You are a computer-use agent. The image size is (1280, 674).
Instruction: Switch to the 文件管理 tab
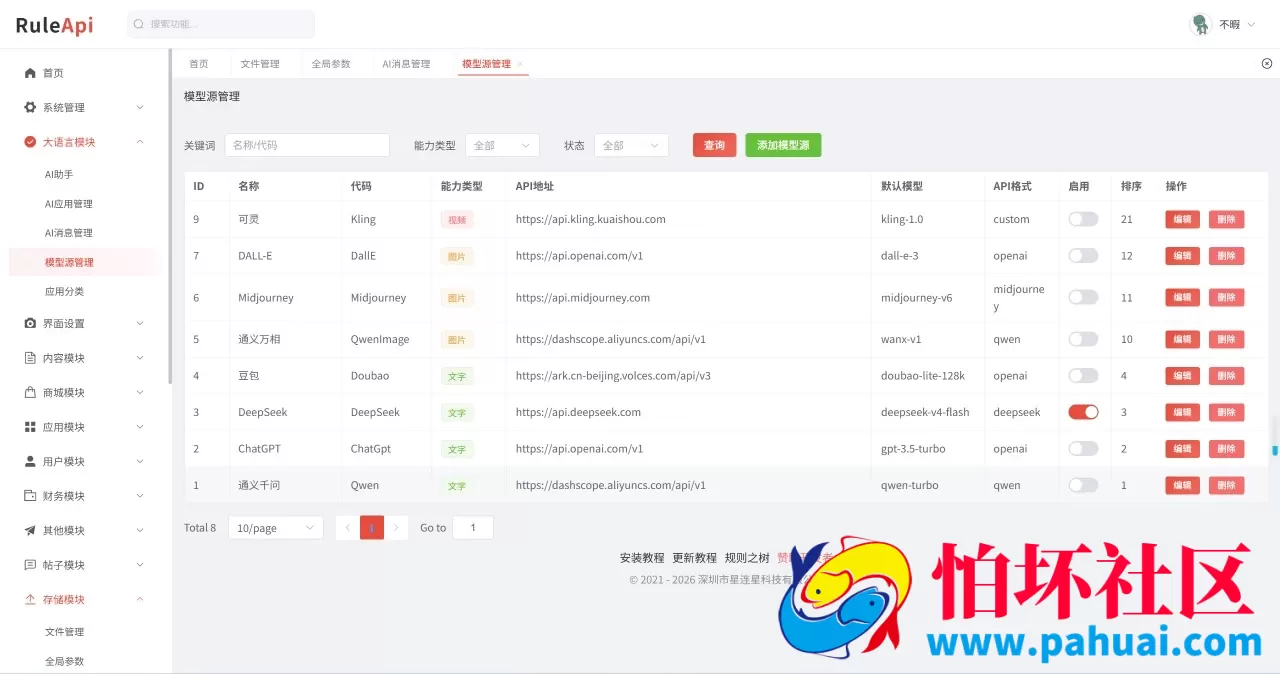[x=260, y=64]
